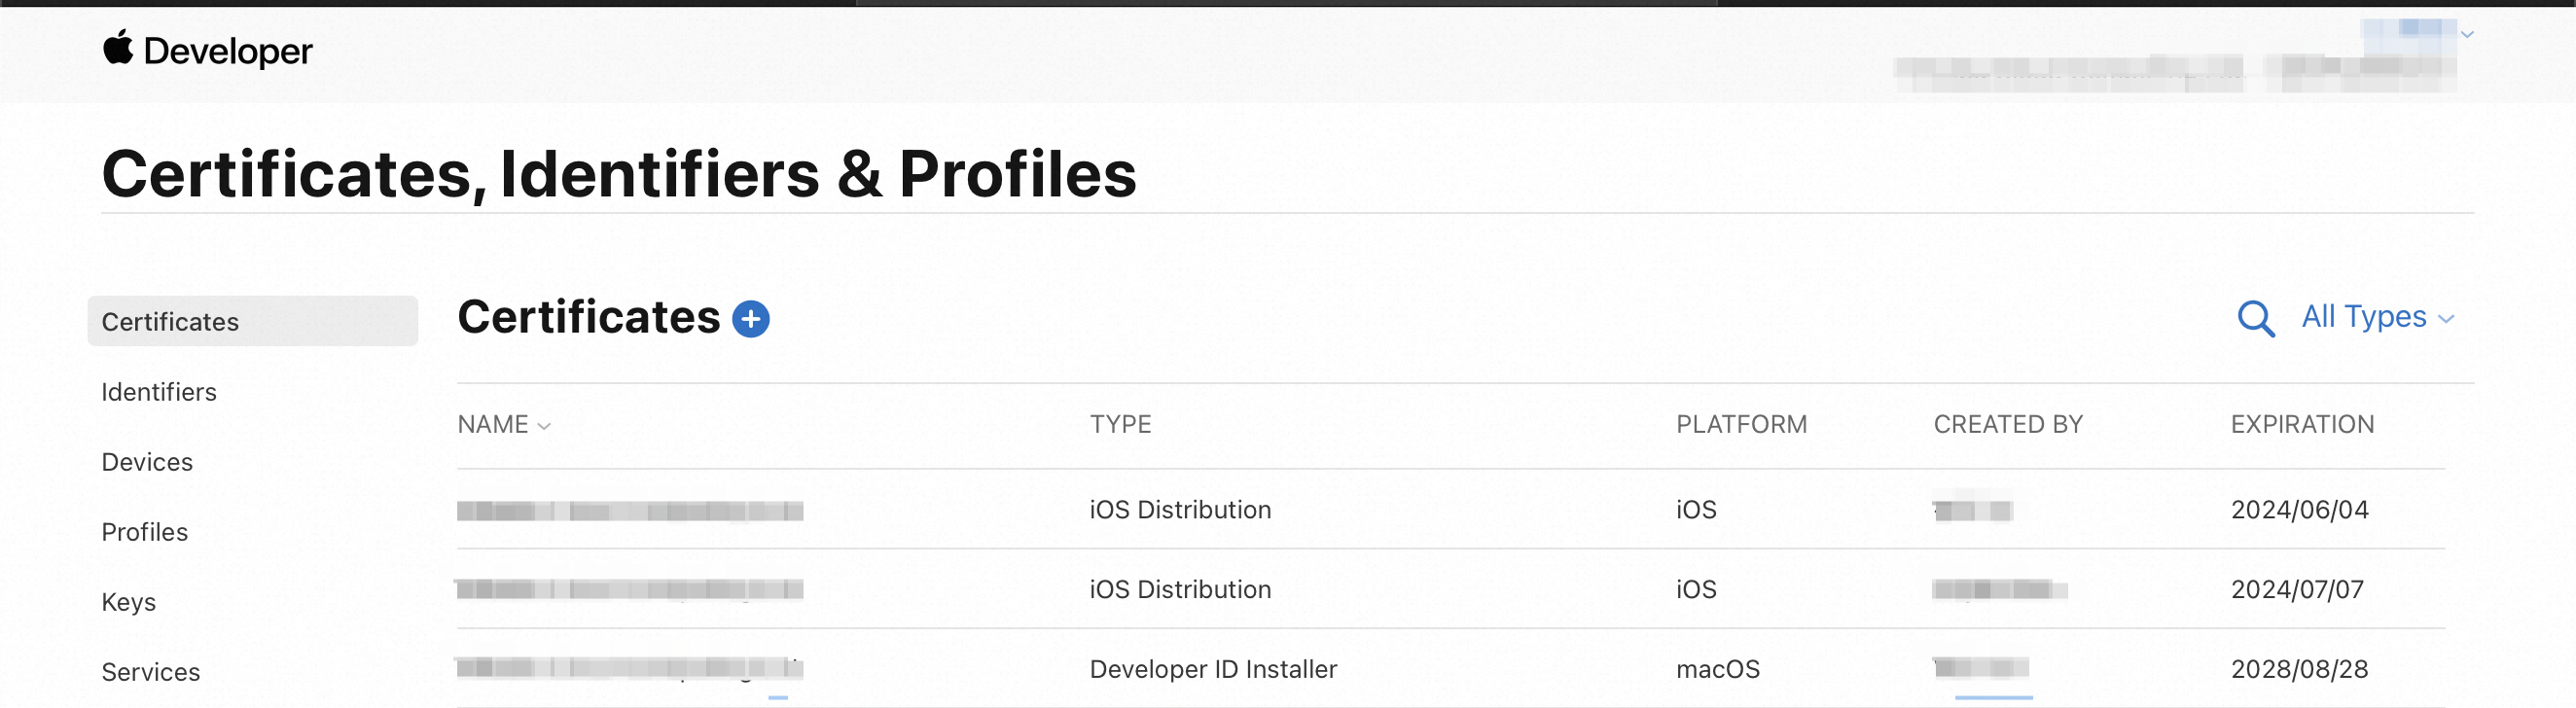Open the Devices section
This screenshot has width=2576, height=708.
[147, 462]
